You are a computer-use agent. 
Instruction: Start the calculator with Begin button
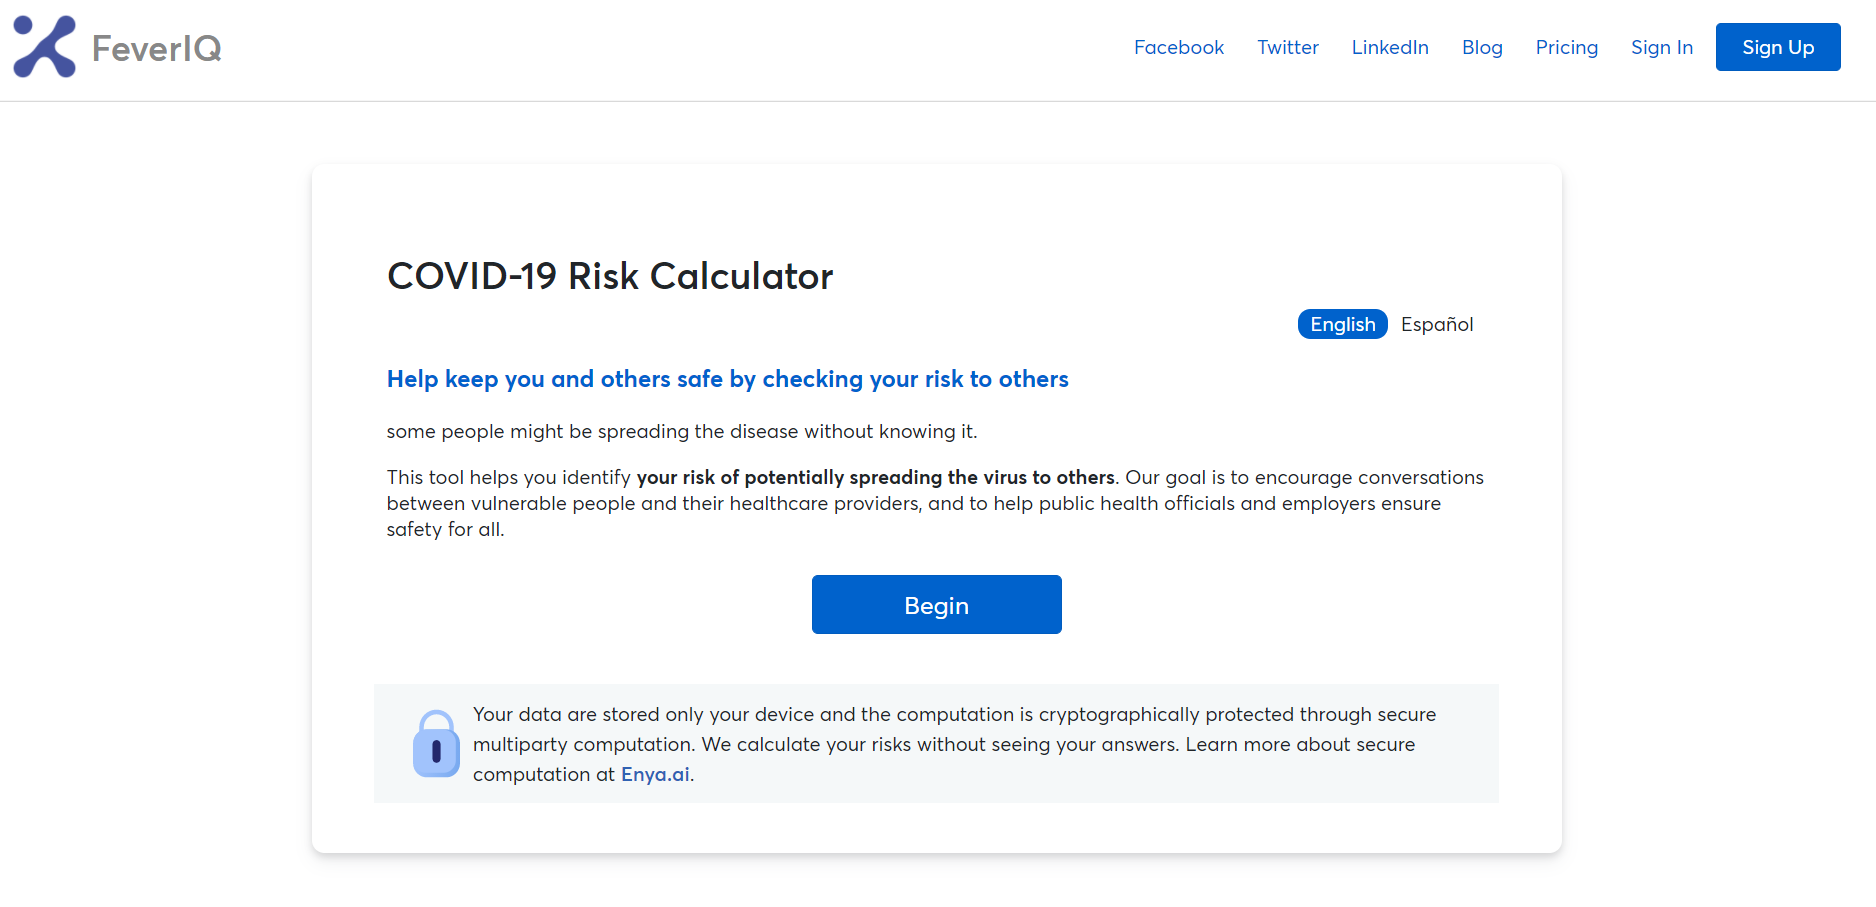pos(936,604)
